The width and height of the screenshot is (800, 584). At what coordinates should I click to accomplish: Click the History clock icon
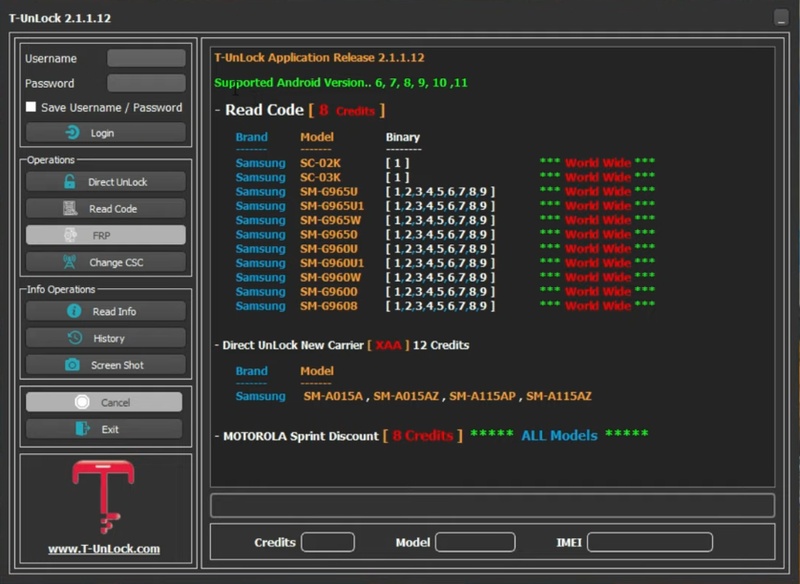(x=75, y=338)
